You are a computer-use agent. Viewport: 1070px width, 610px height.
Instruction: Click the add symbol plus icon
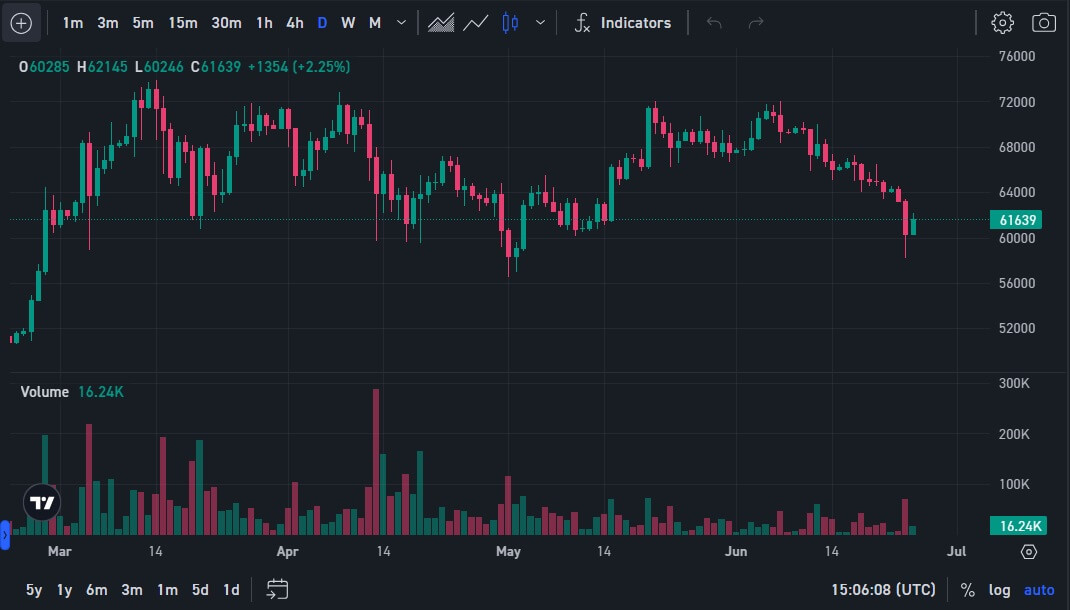(x=21, y=23)
